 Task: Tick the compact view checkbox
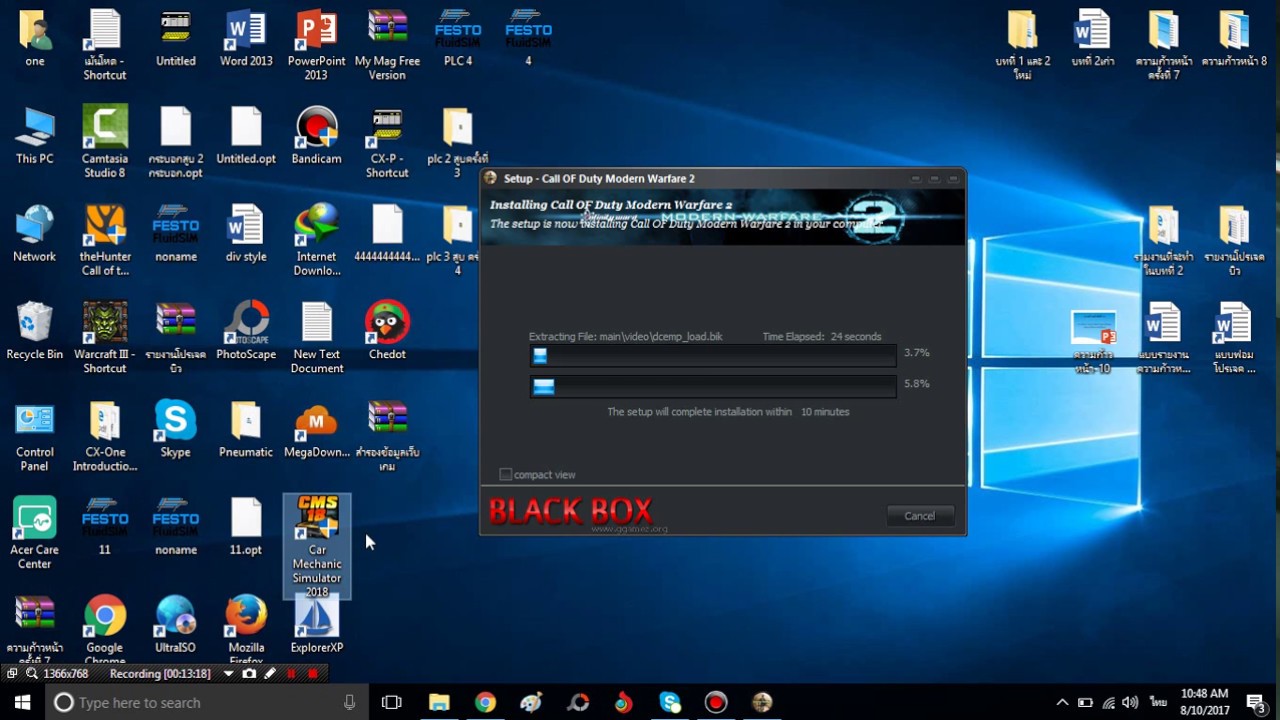pos(506,474)
